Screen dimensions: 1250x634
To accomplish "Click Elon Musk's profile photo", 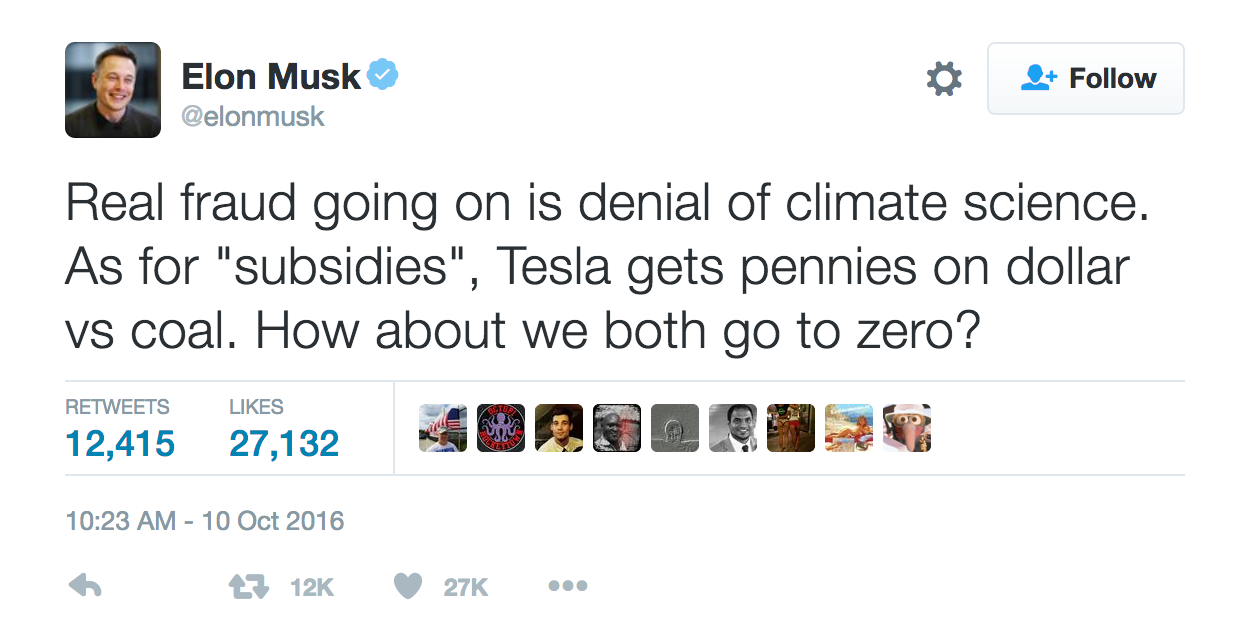I will click(x=113, y=90).
